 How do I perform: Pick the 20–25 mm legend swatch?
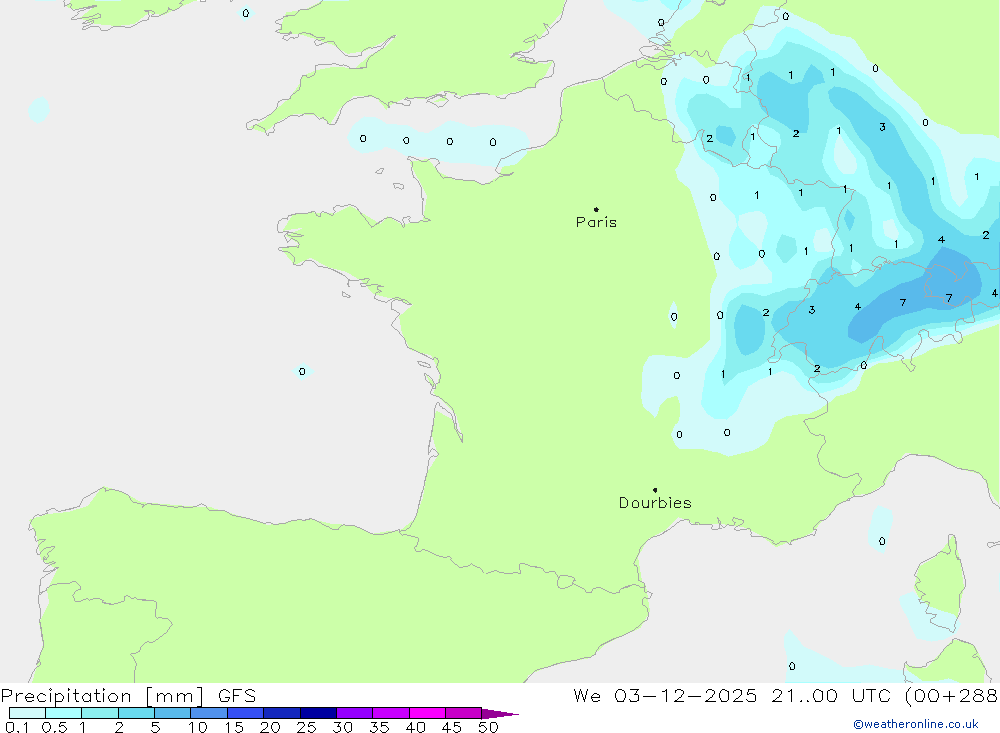282,713
